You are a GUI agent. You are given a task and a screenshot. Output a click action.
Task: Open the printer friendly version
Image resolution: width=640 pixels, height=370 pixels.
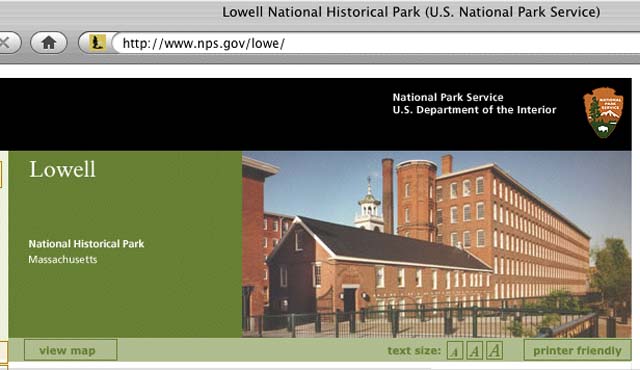pos(577,350)
